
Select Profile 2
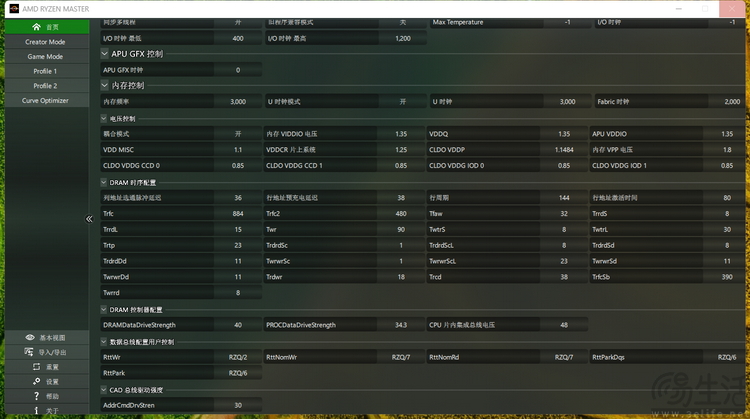[47, 86]
